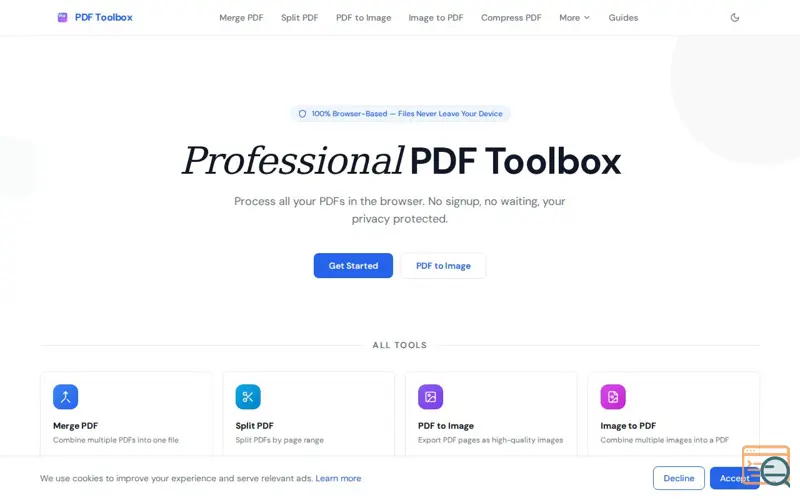Image resolution: width=800 pixels, height=500 pixels.
Task: Click the 'Professional PDF Toolbox' headline
Action: point(401,161)
